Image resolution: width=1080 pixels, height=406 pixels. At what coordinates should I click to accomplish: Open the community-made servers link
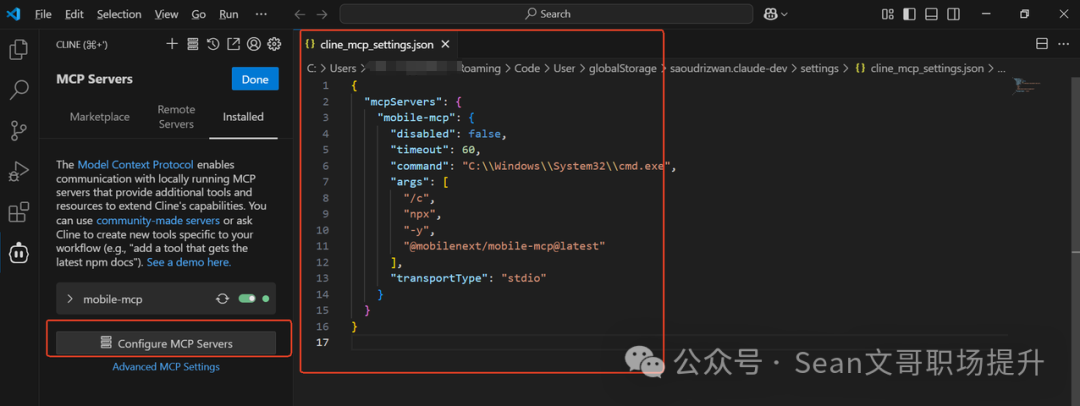point(158,221)
